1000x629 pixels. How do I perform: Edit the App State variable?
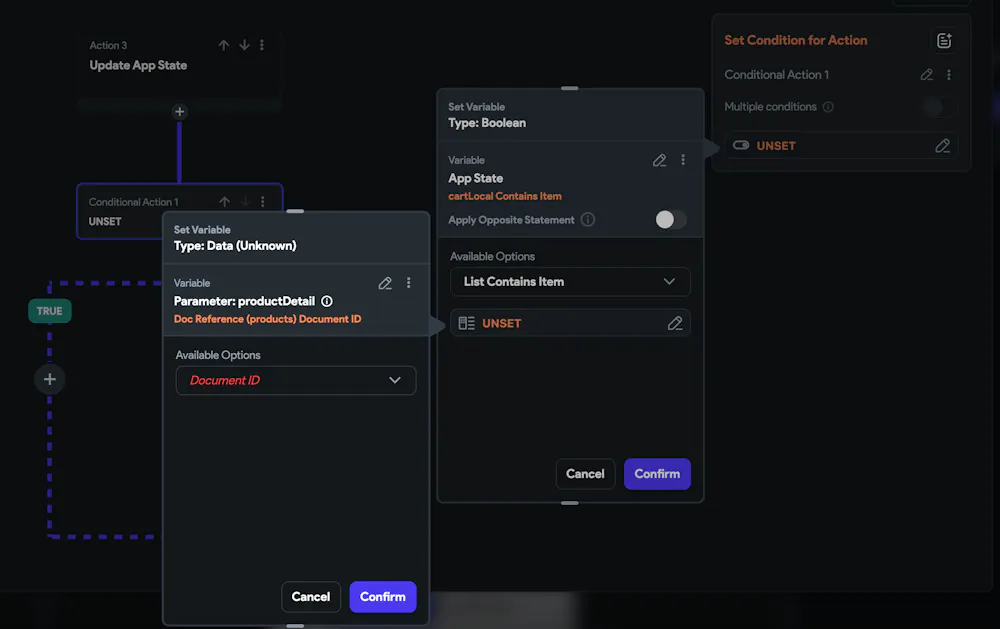pyautogui.click(x=659, y=160)
